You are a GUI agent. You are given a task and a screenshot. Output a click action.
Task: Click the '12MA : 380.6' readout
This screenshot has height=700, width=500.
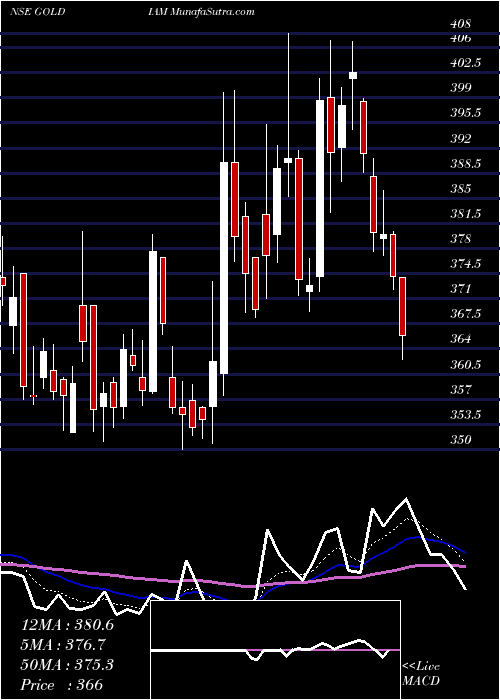click(67, 625)
